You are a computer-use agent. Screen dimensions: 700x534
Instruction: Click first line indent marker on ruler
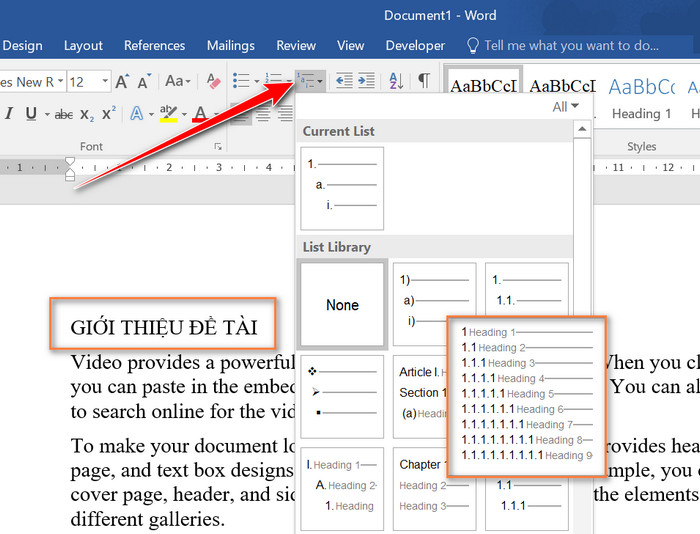[70, 161]
